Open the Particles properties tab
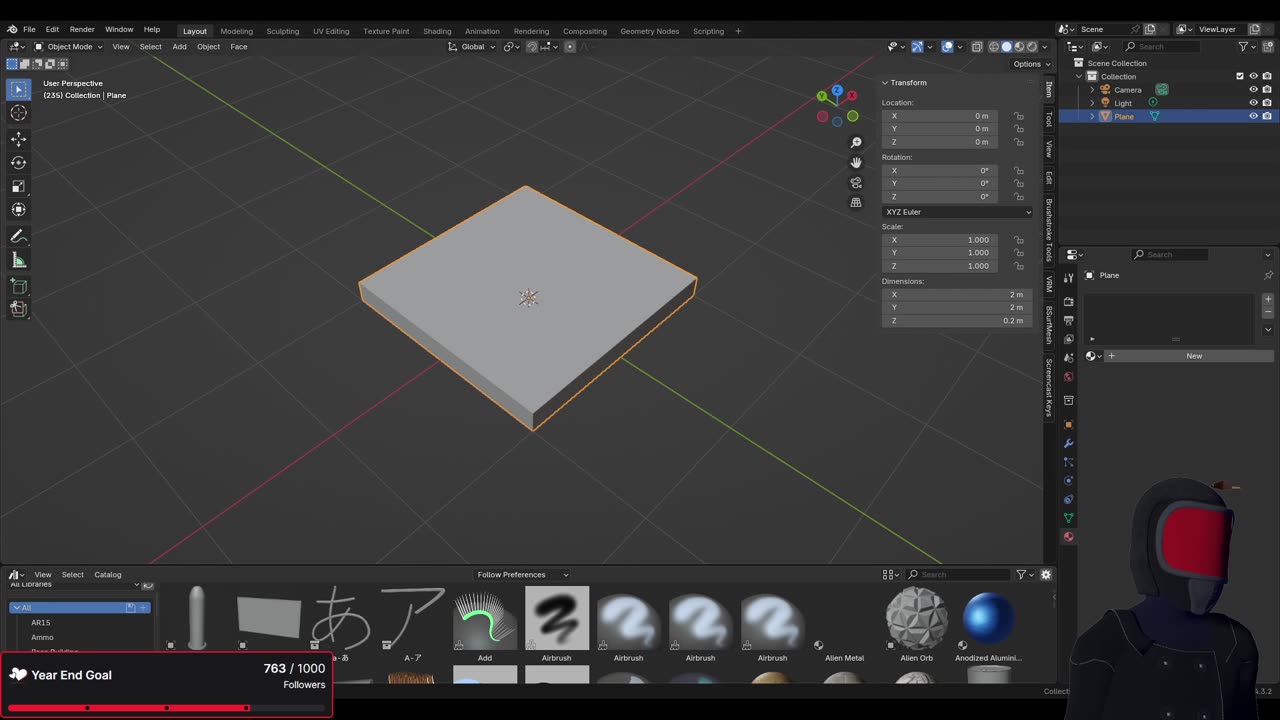The height and width of the screenshot is (720, 1280). coord(1068,462)
